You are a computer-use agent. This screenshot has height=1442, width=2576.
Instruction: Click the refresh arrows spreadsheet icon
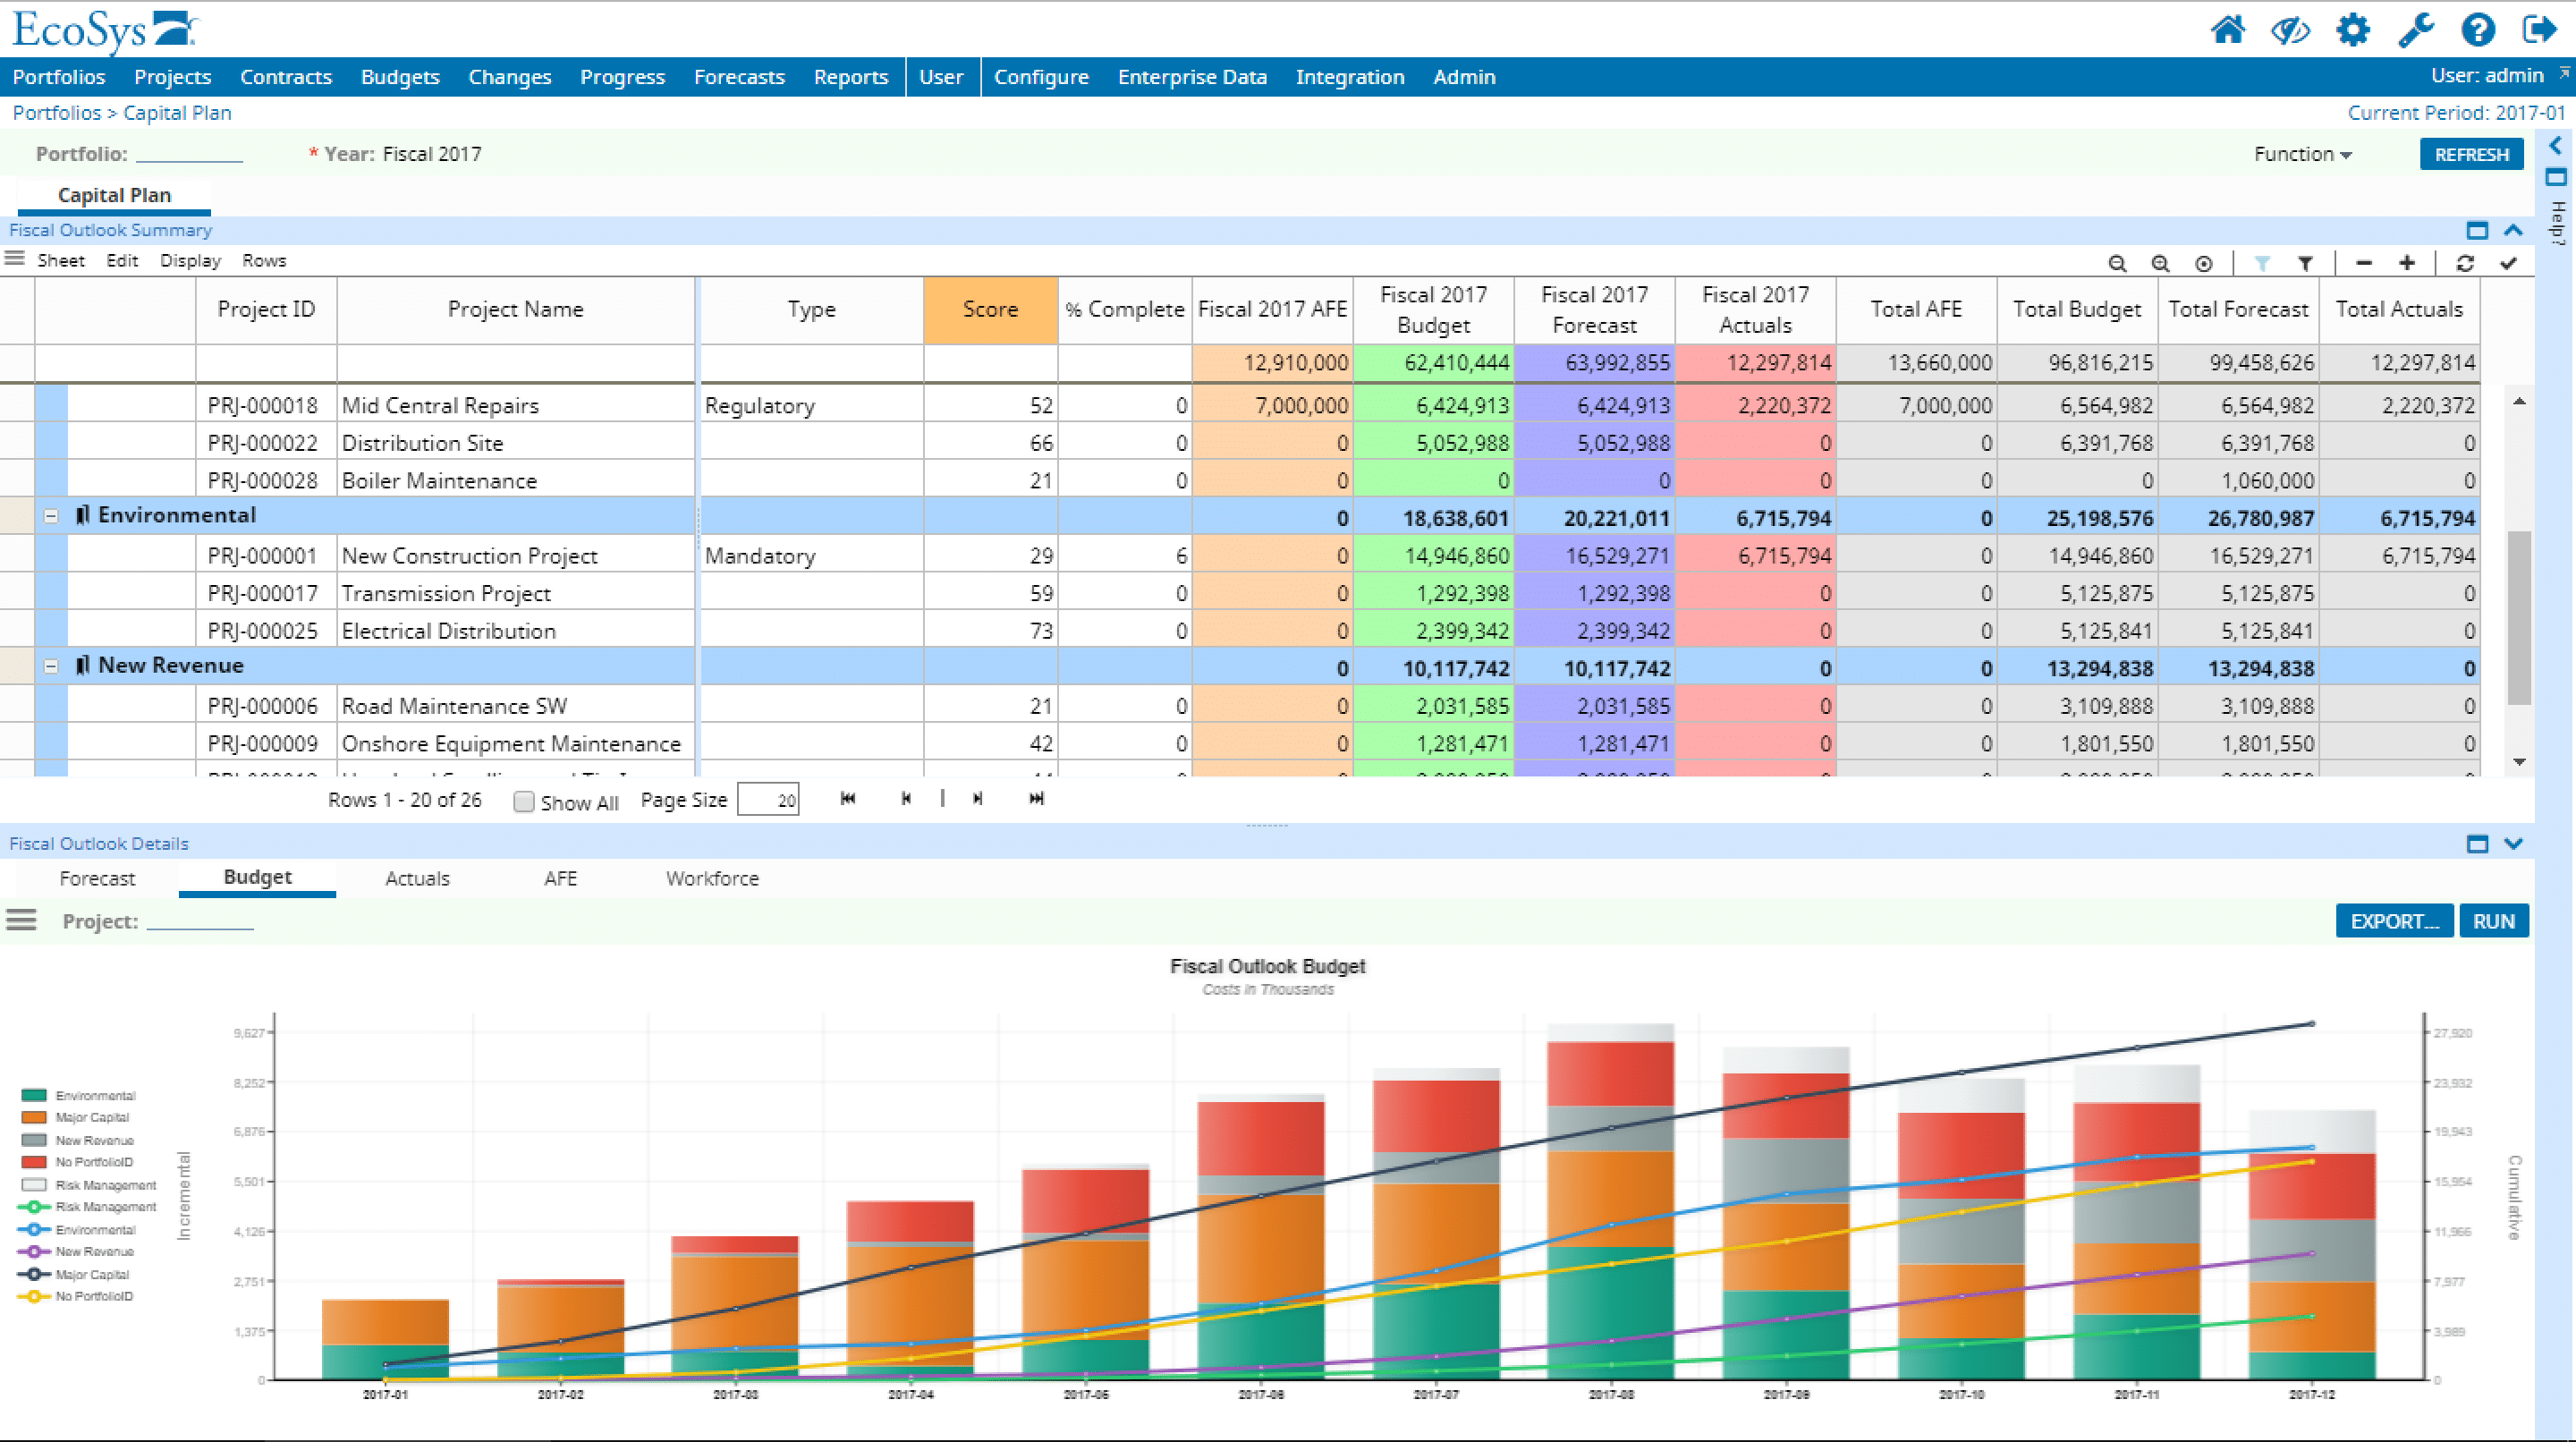point(2465,264)
